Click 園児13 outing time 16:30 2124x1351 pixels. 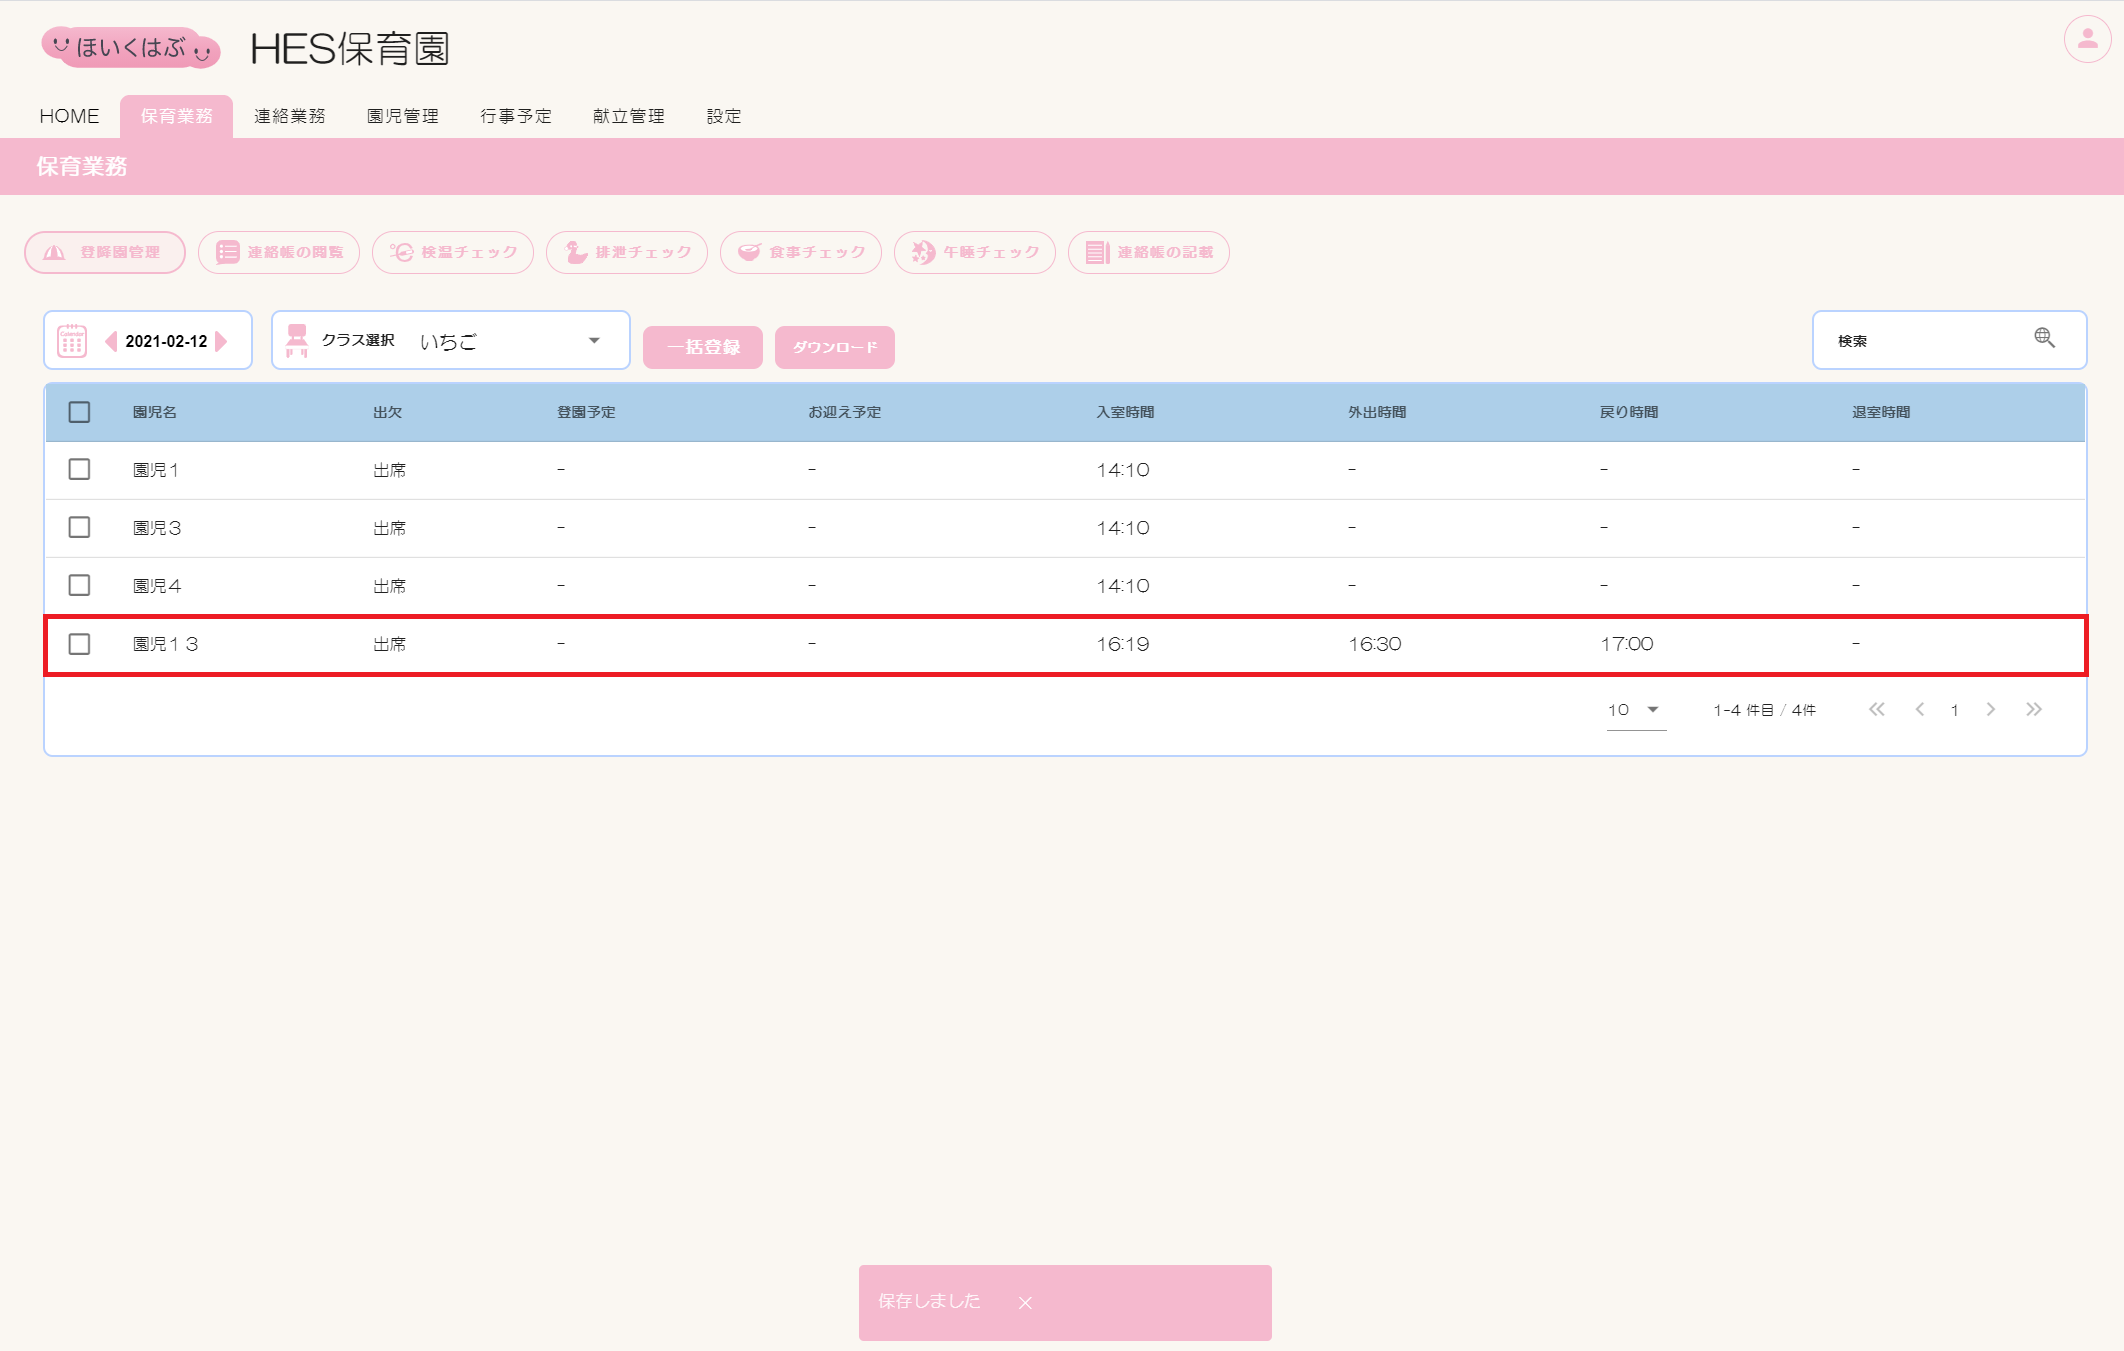click(x=1375, y=644)
